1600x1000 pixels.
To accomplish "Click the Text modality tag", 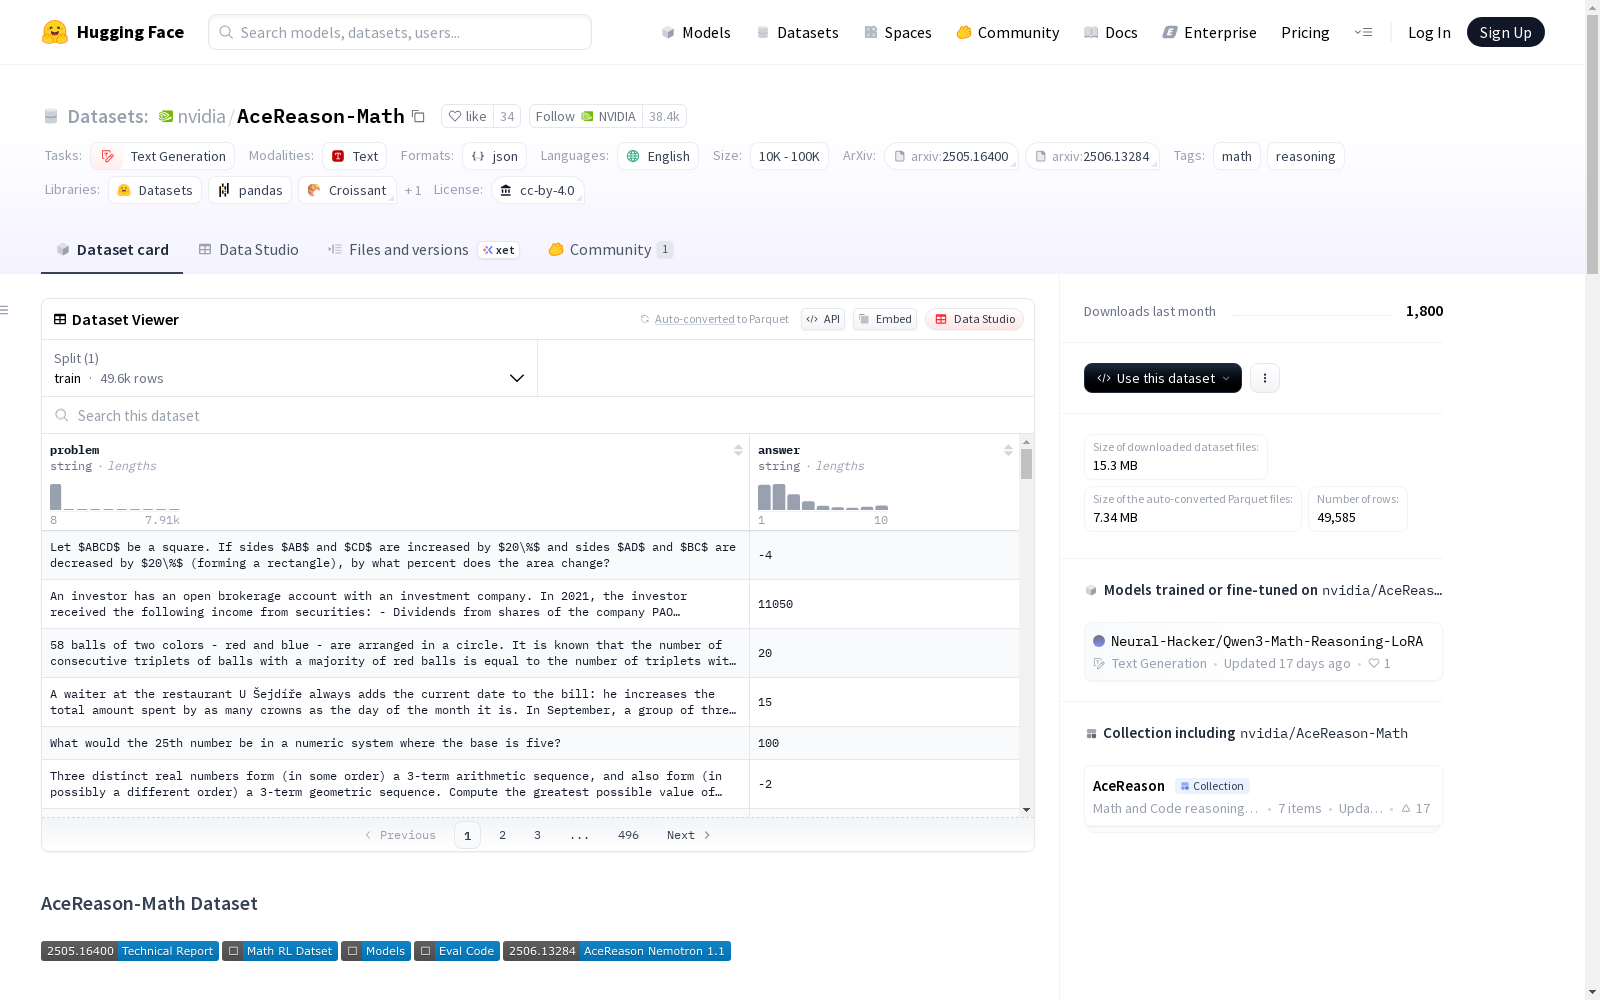I will click(354, 156).
